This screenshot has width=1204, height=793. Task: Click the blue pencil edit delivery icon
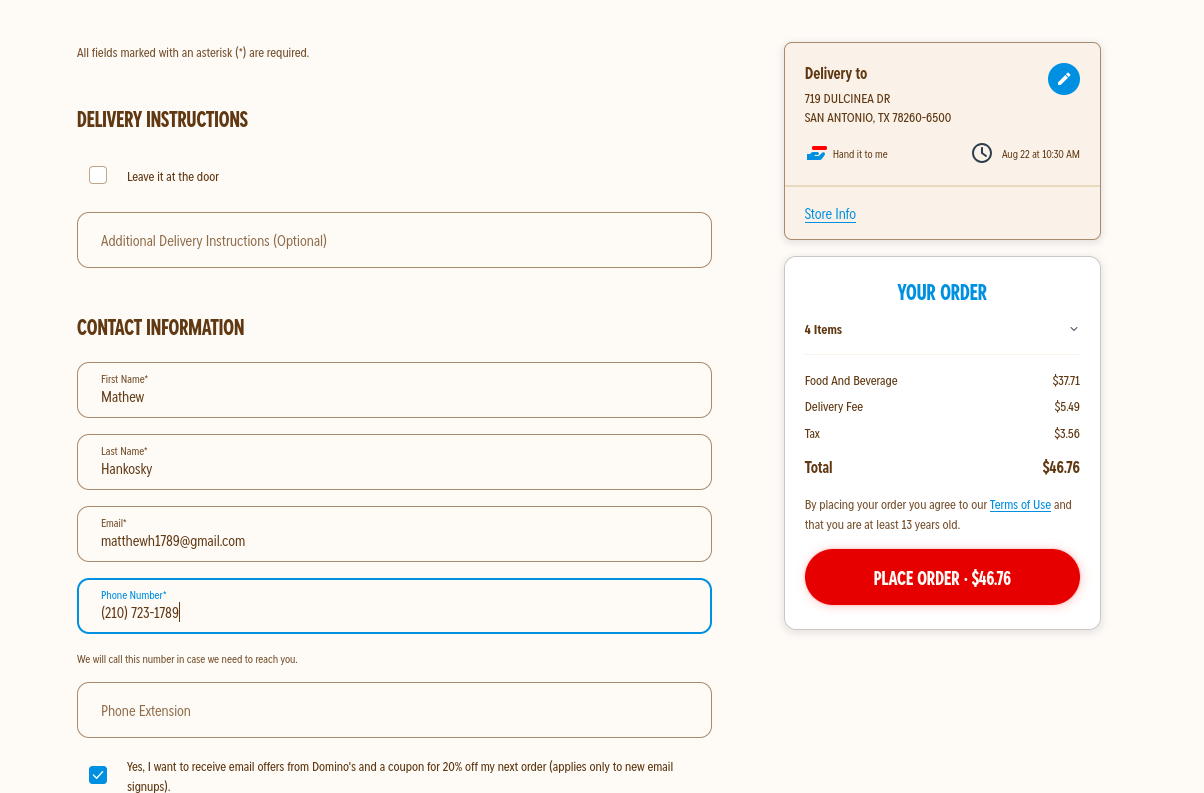point(1063,79)
